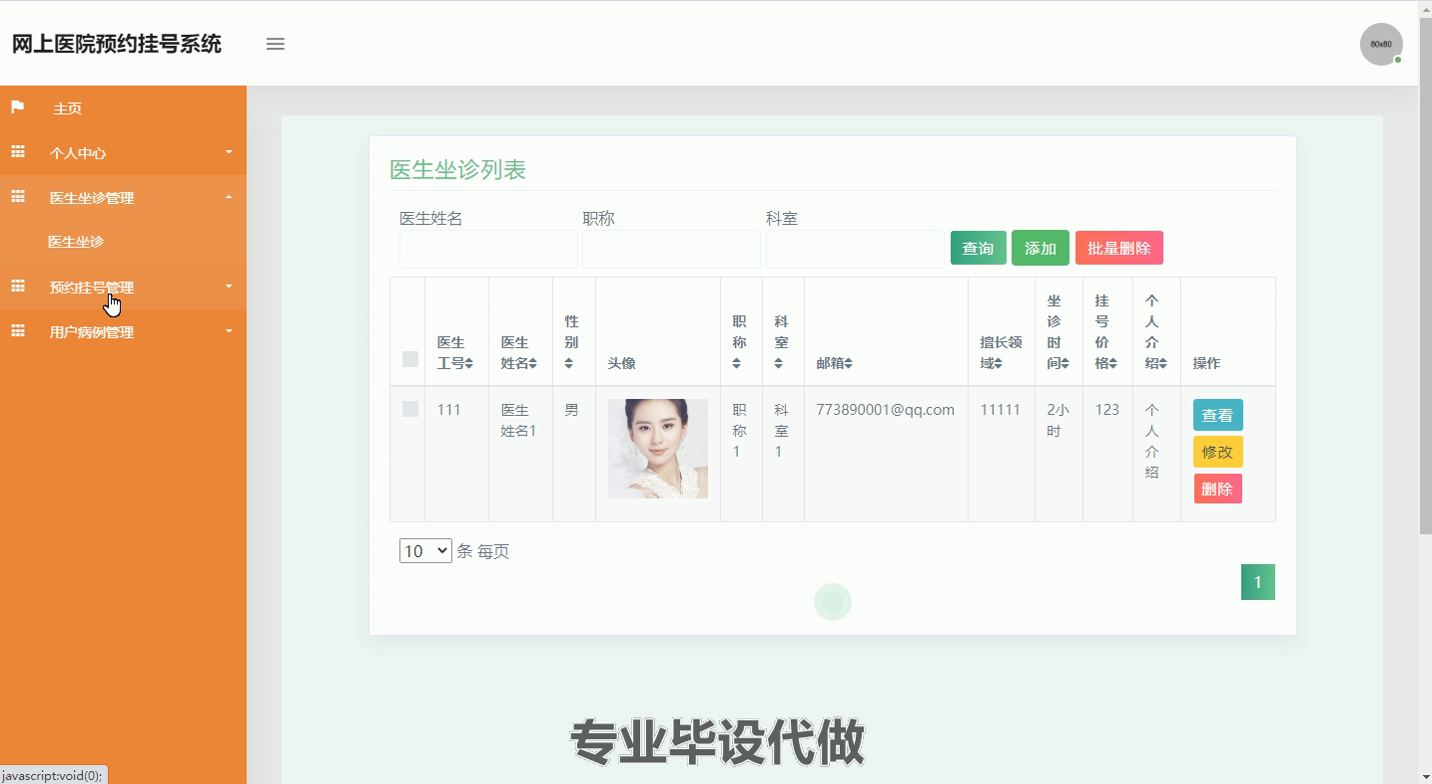Click email cell 773890001@qq.com
Viewport: 1432px width, 784px height.
tap(885, 409)
